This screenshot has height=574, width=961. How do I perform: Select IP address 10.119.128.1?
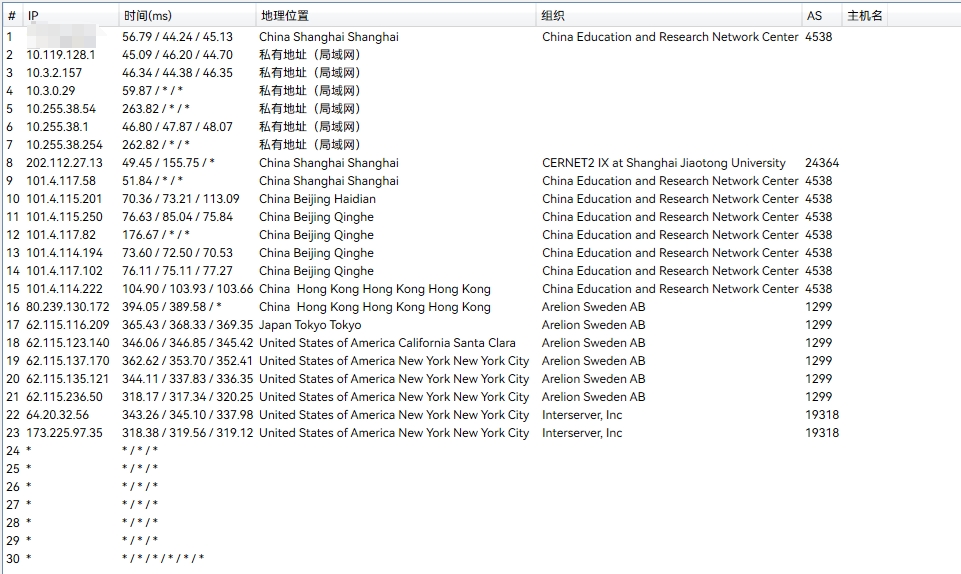(x=61, y=55)
